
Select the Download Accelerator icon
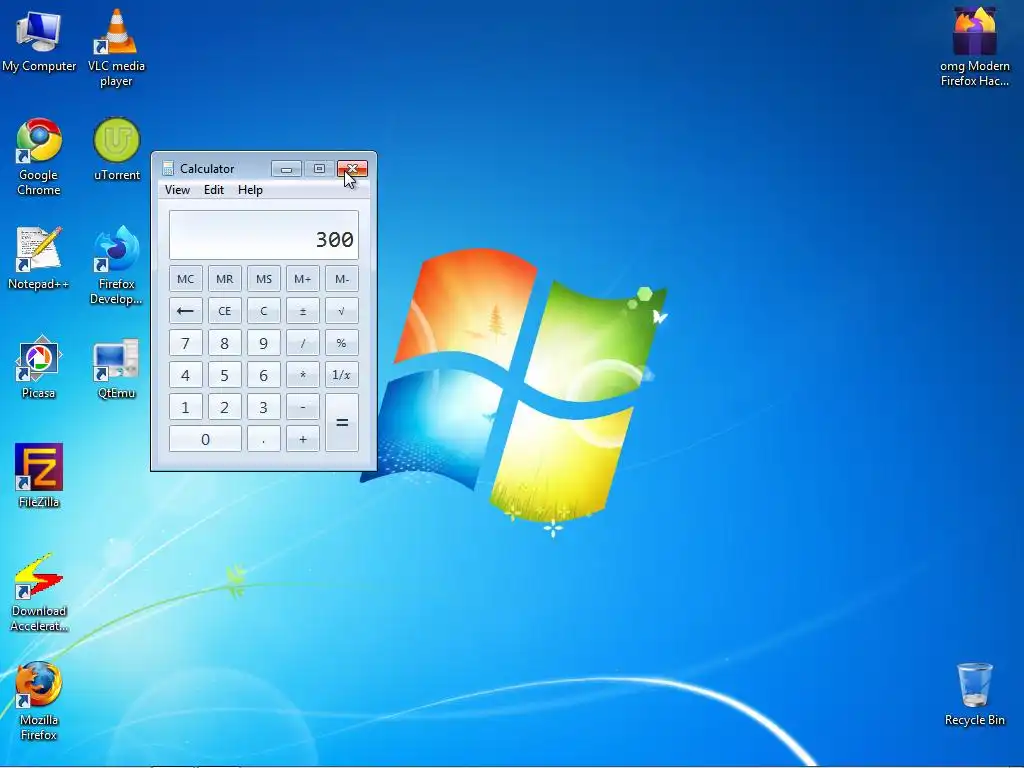39,592
